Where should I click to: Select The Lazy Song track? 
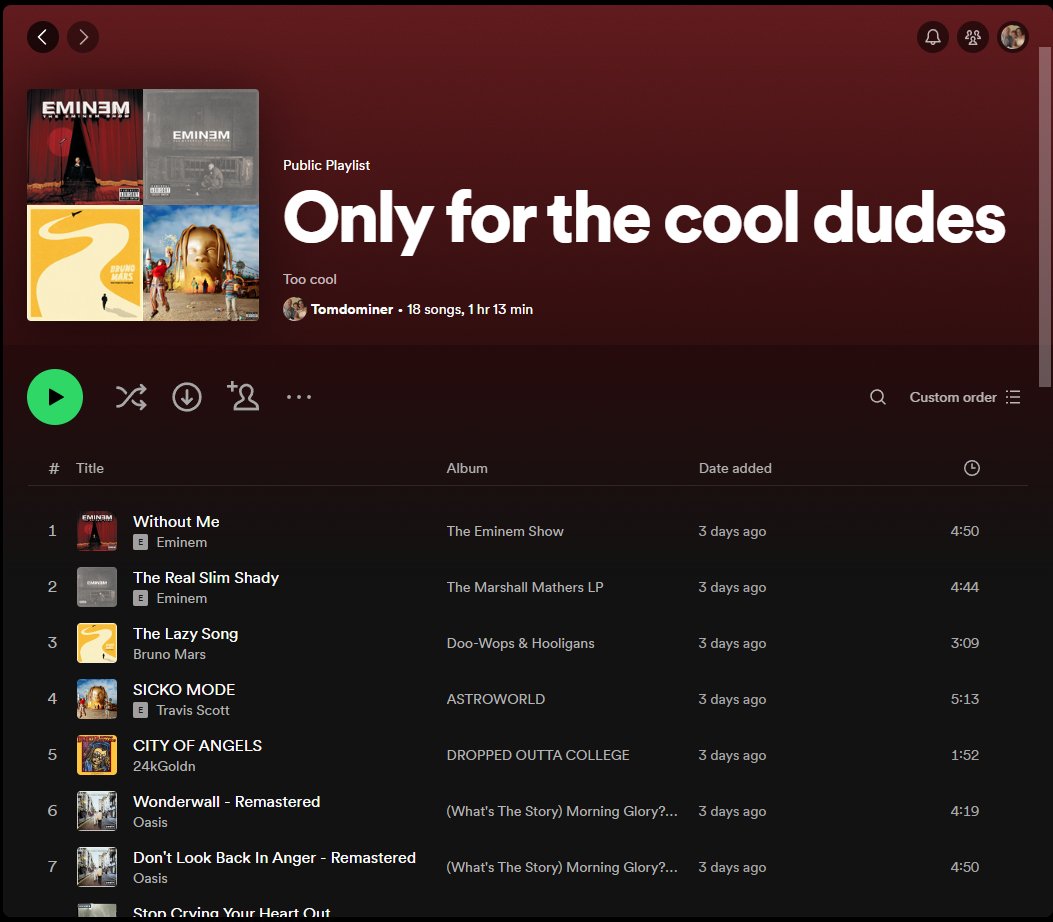coord(185,634)
